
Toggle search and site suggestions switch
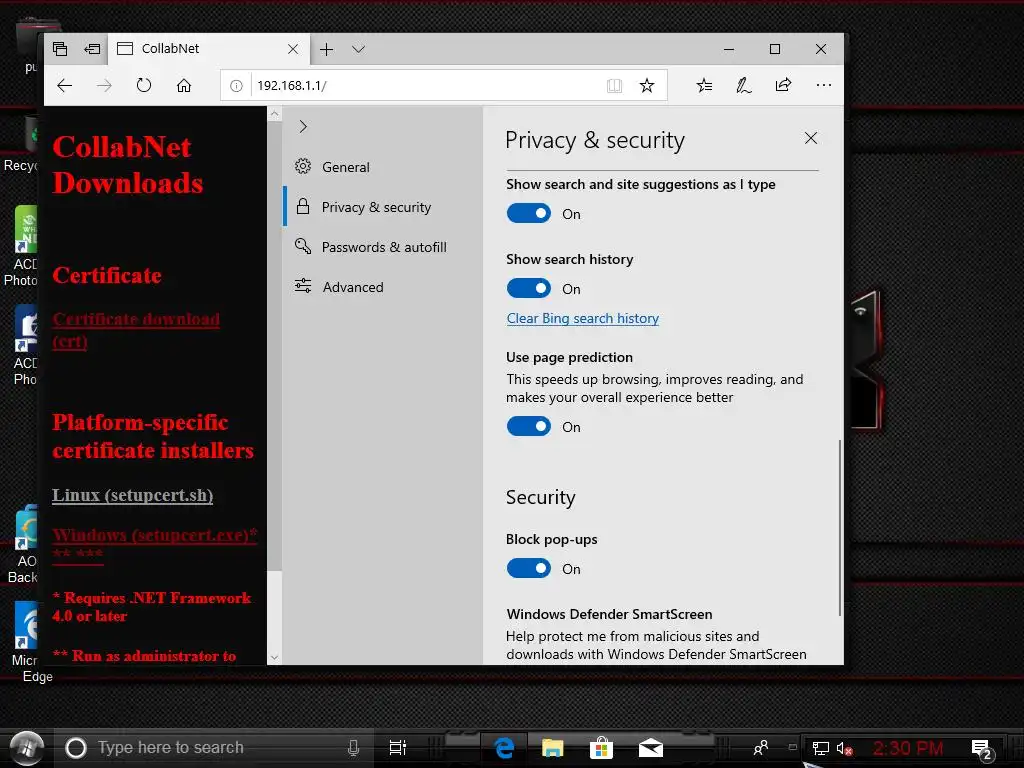(x=528, y=214)
